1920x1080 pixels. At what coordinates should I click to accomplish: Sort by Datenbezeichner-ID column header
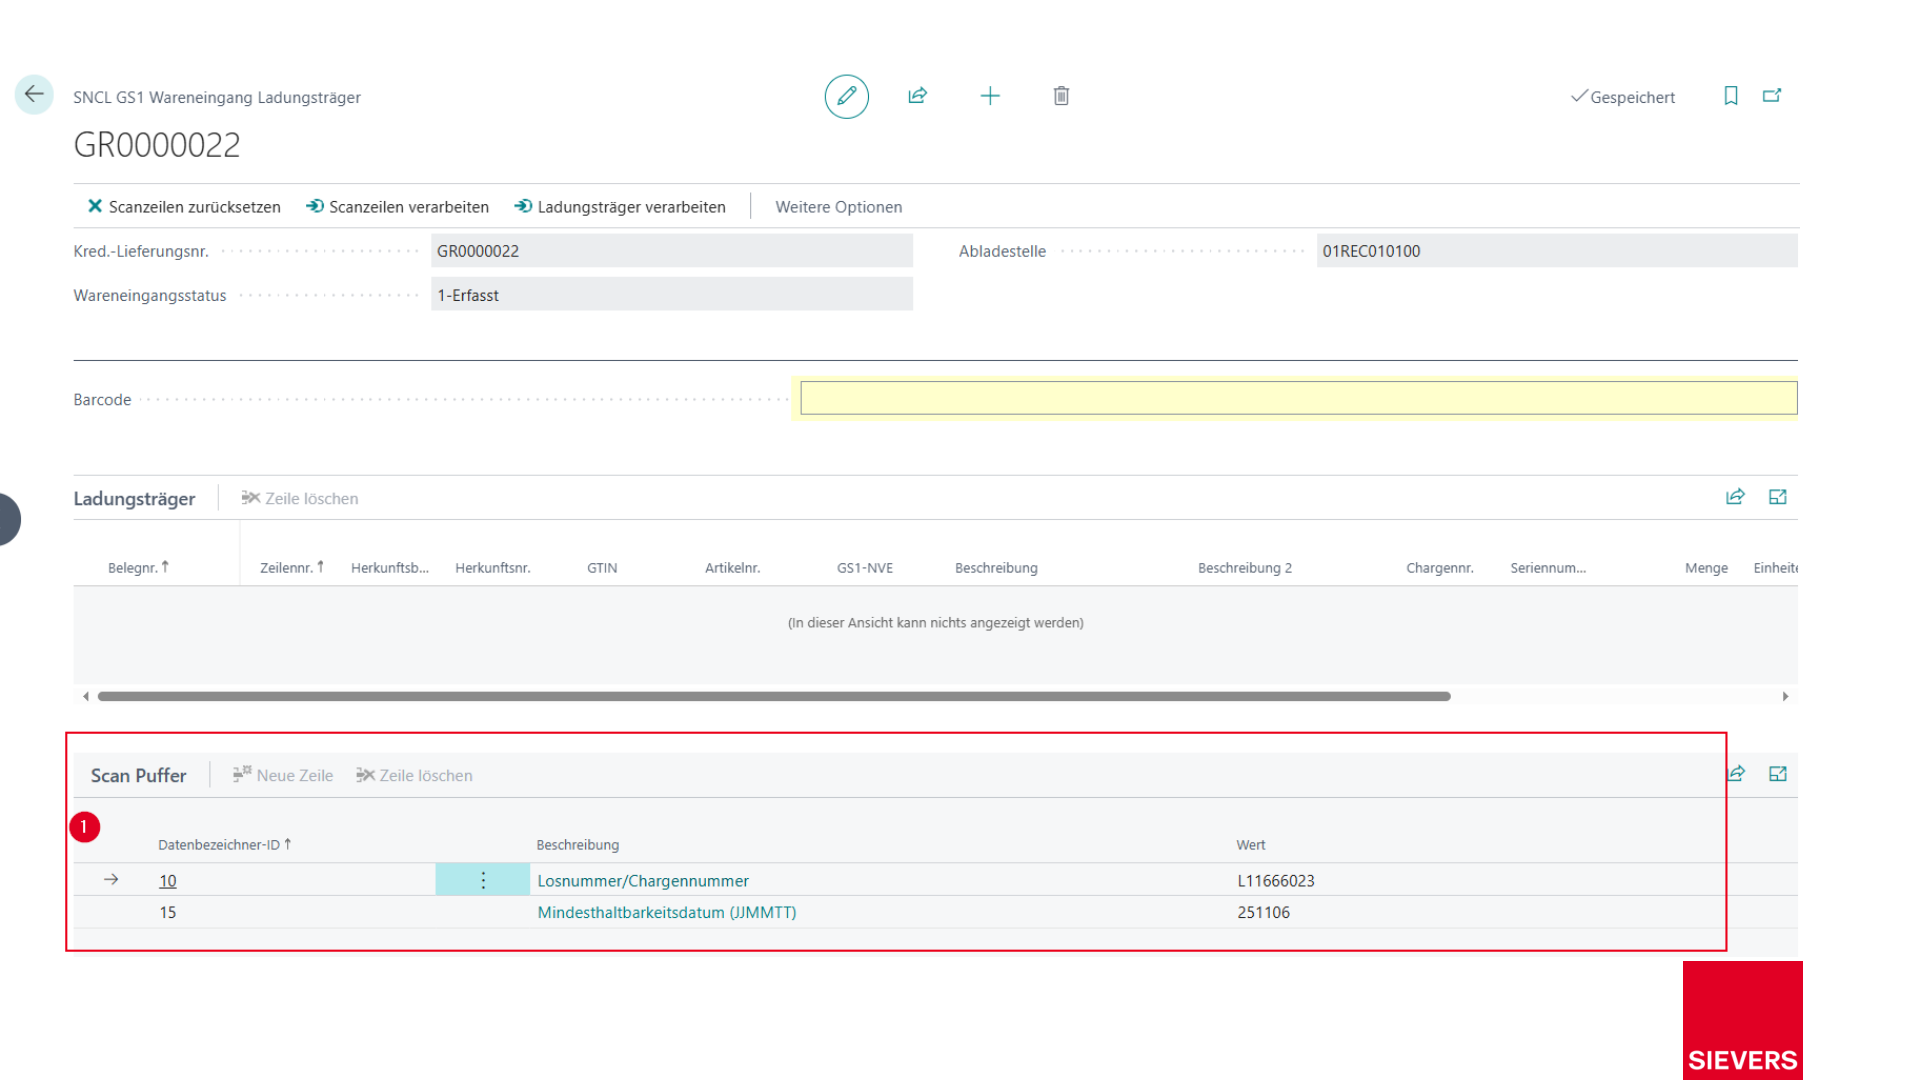[x=225, y=845]
